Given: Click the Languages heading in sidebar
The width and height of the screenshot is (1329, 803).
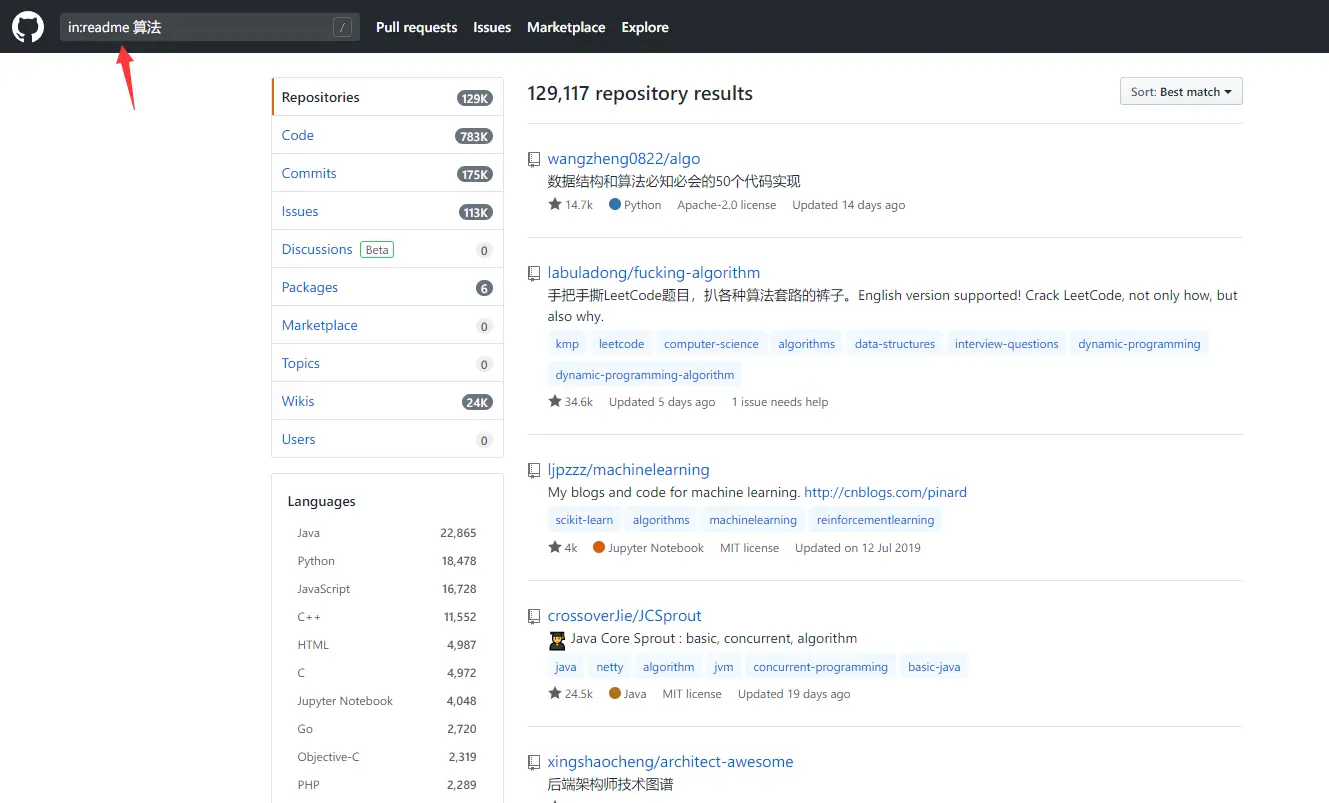Looking at the screenshot, I should click(x=321, y=501).
